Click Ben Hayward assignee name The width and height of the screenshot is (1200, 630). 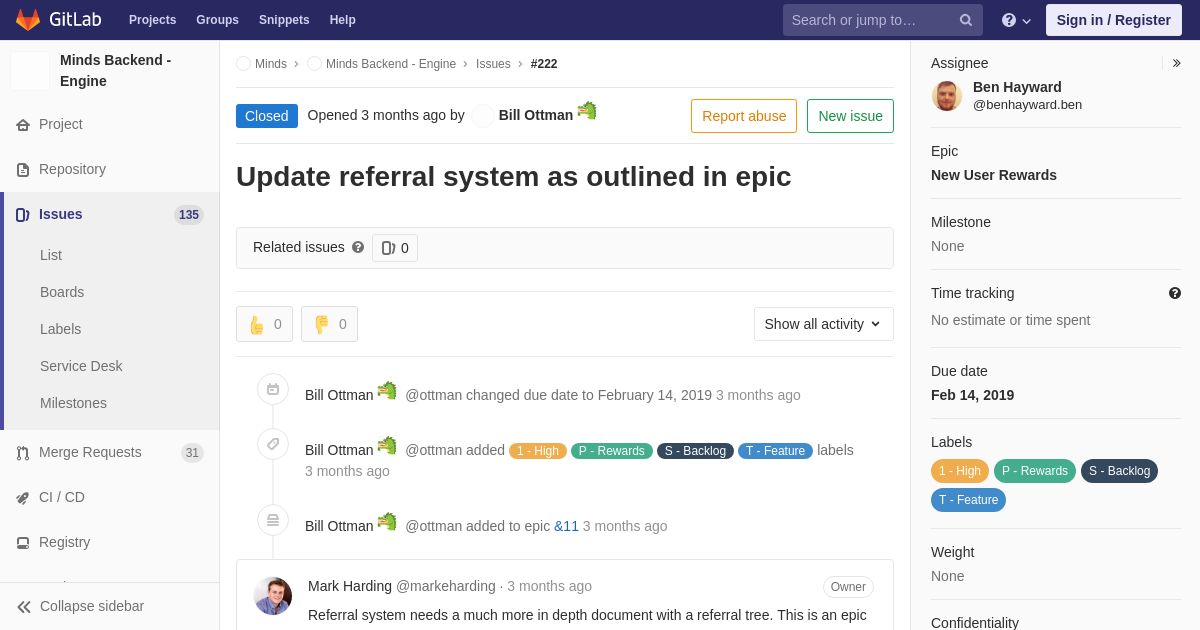(x=1017, y=87)
